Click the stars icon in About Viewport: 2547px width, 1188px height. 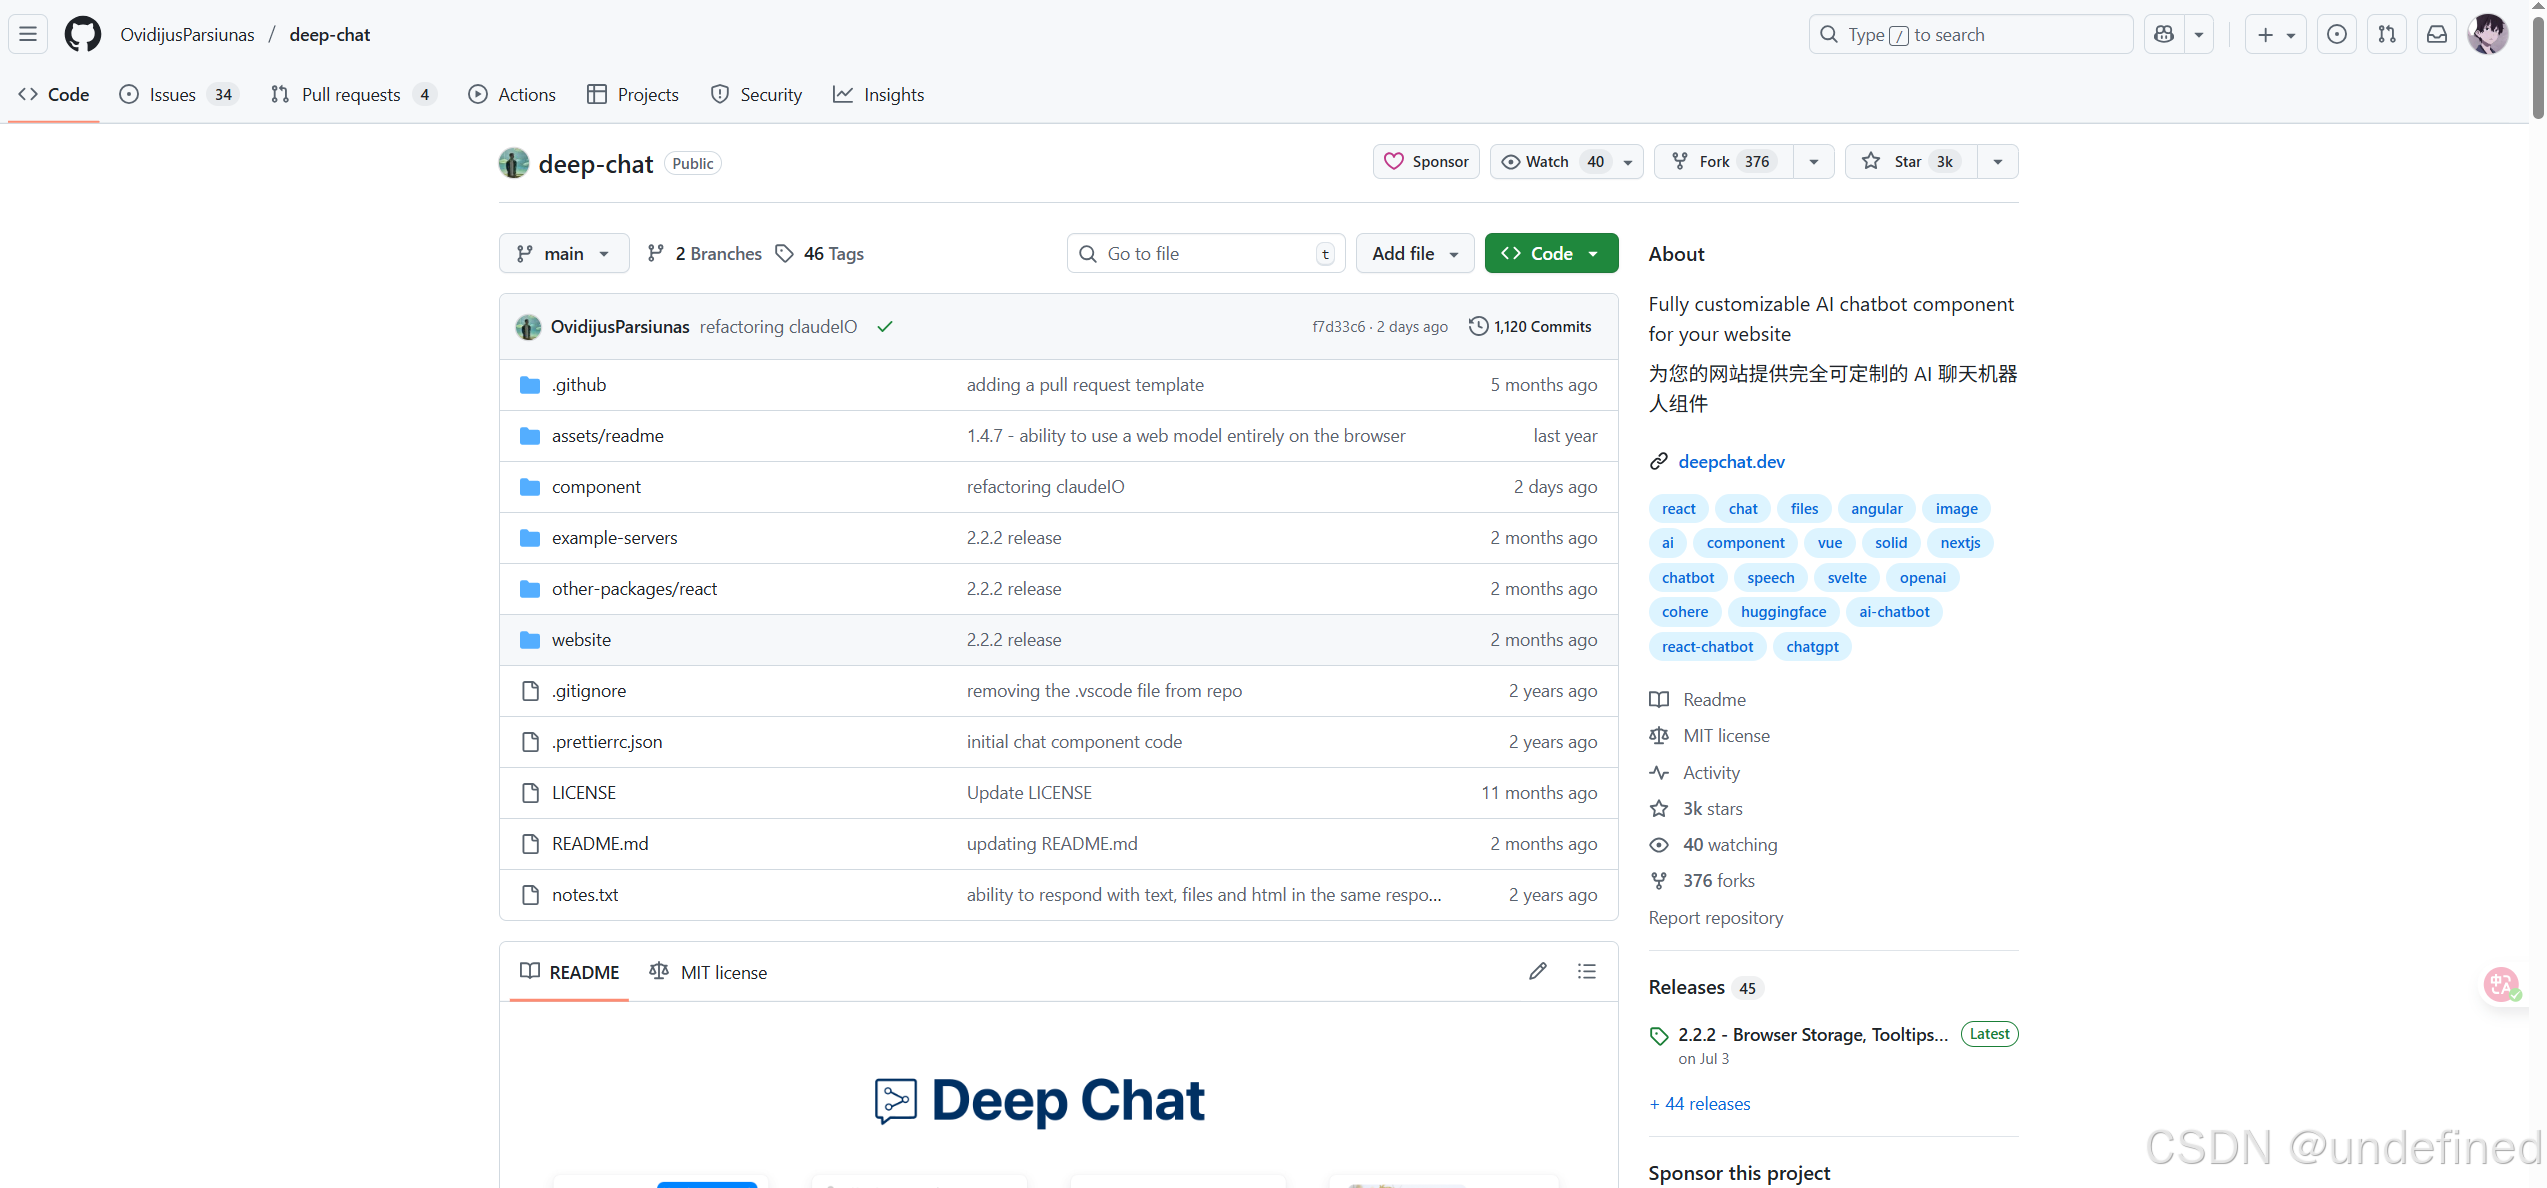[1659, 808]
